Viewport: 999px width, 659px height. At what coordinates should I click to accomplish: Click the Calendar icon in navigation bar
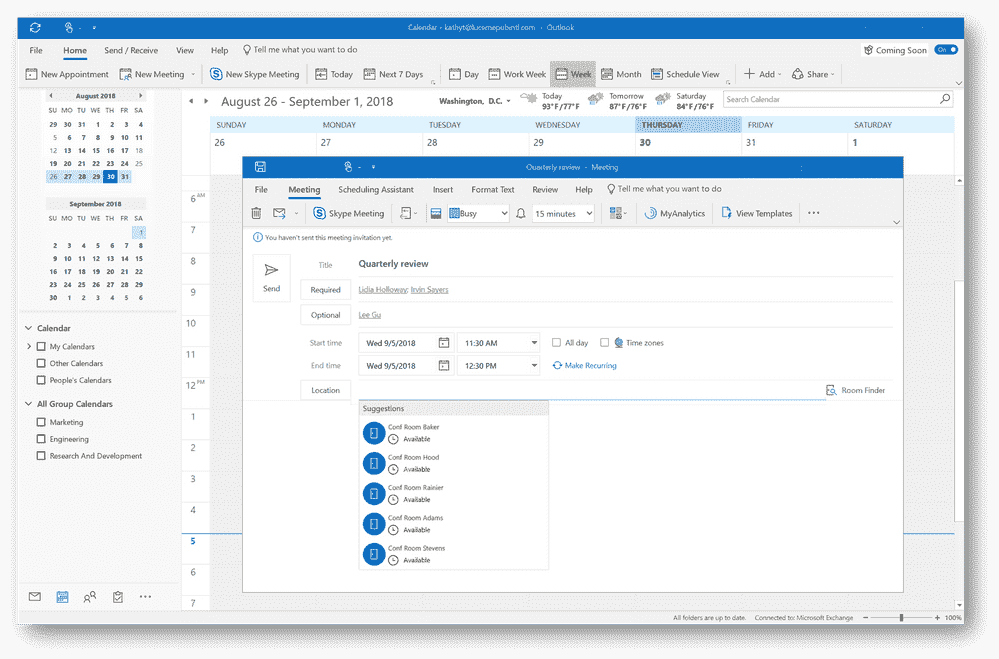62,597
